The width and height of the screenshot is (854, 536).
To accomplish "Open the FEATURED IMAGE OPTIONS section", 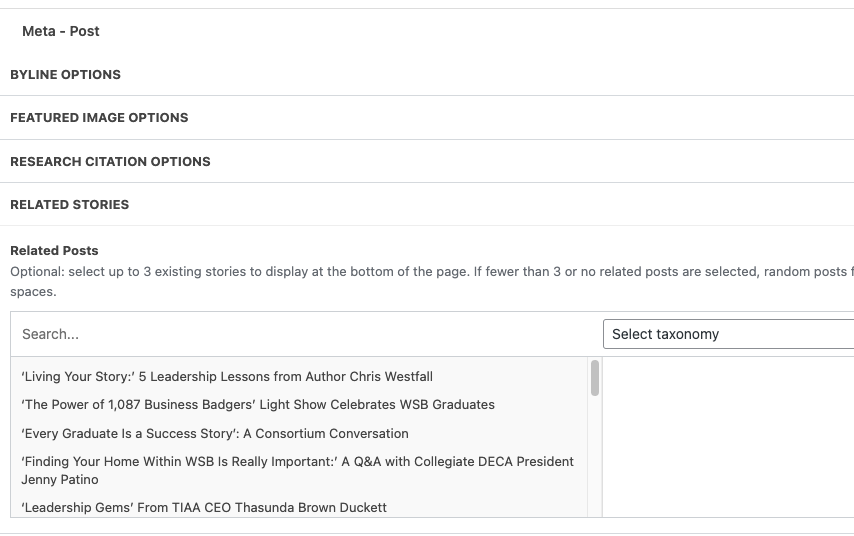I will pos(99,118).
